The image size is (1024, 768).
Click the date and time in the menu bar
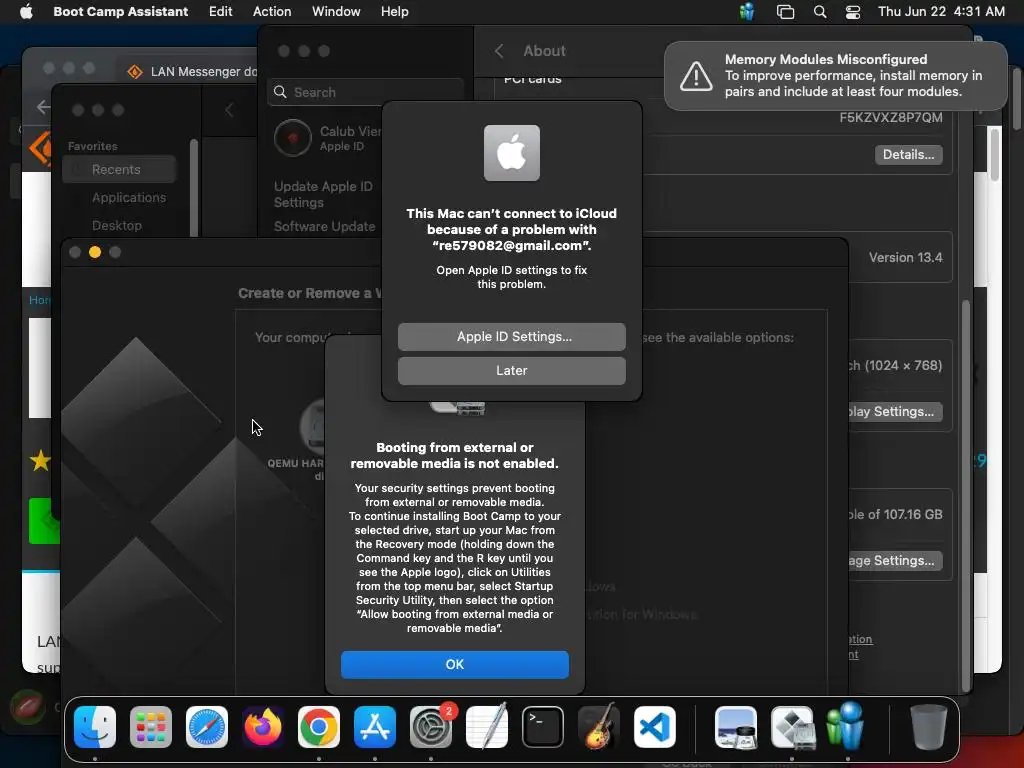pos(941,12)
